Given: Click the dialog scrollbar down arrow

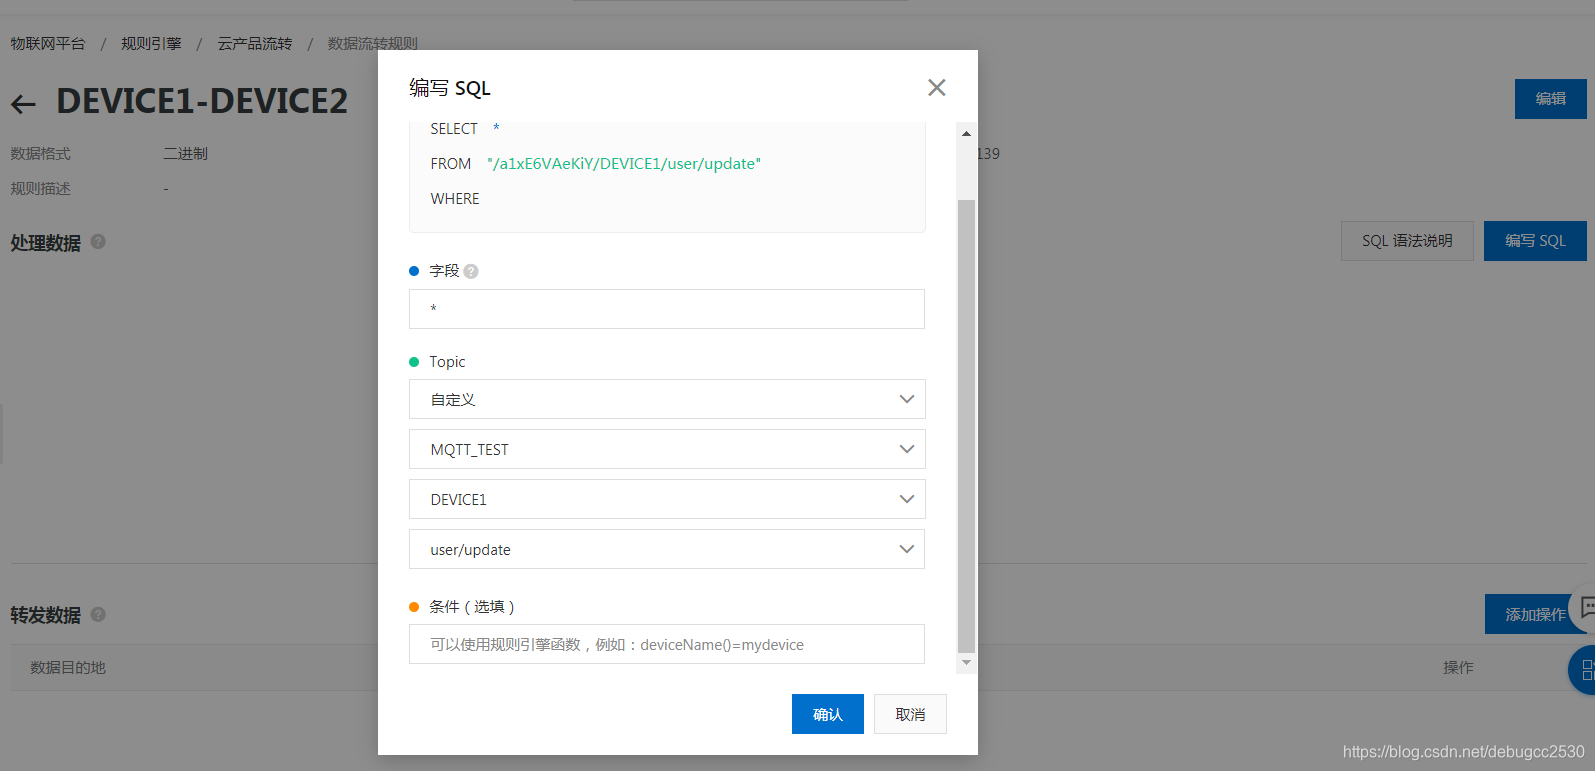Looking at the screenshot, I should click(966, 663).
